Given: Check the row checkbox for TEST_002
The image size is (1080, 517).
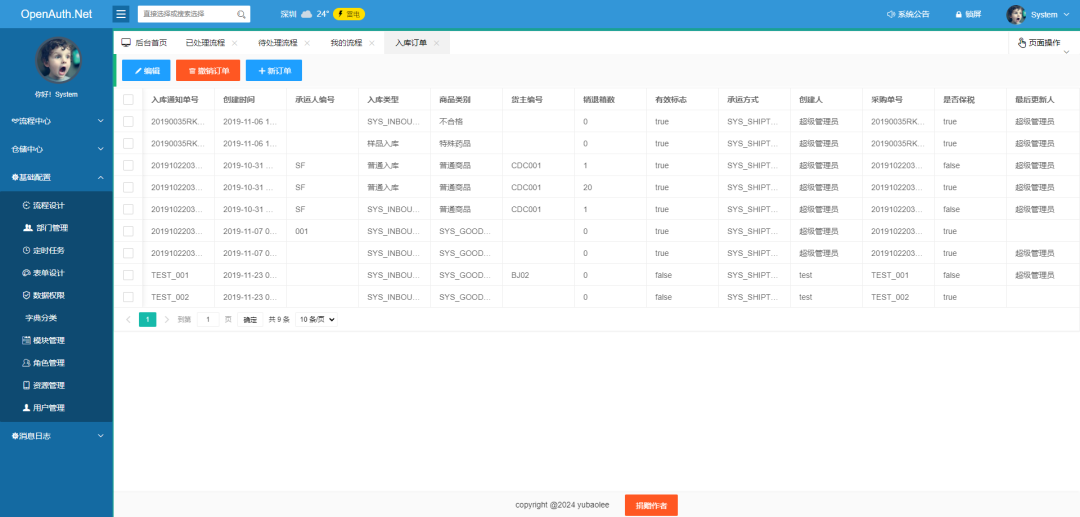Looking at the screenshot, I should pos(128,297).
